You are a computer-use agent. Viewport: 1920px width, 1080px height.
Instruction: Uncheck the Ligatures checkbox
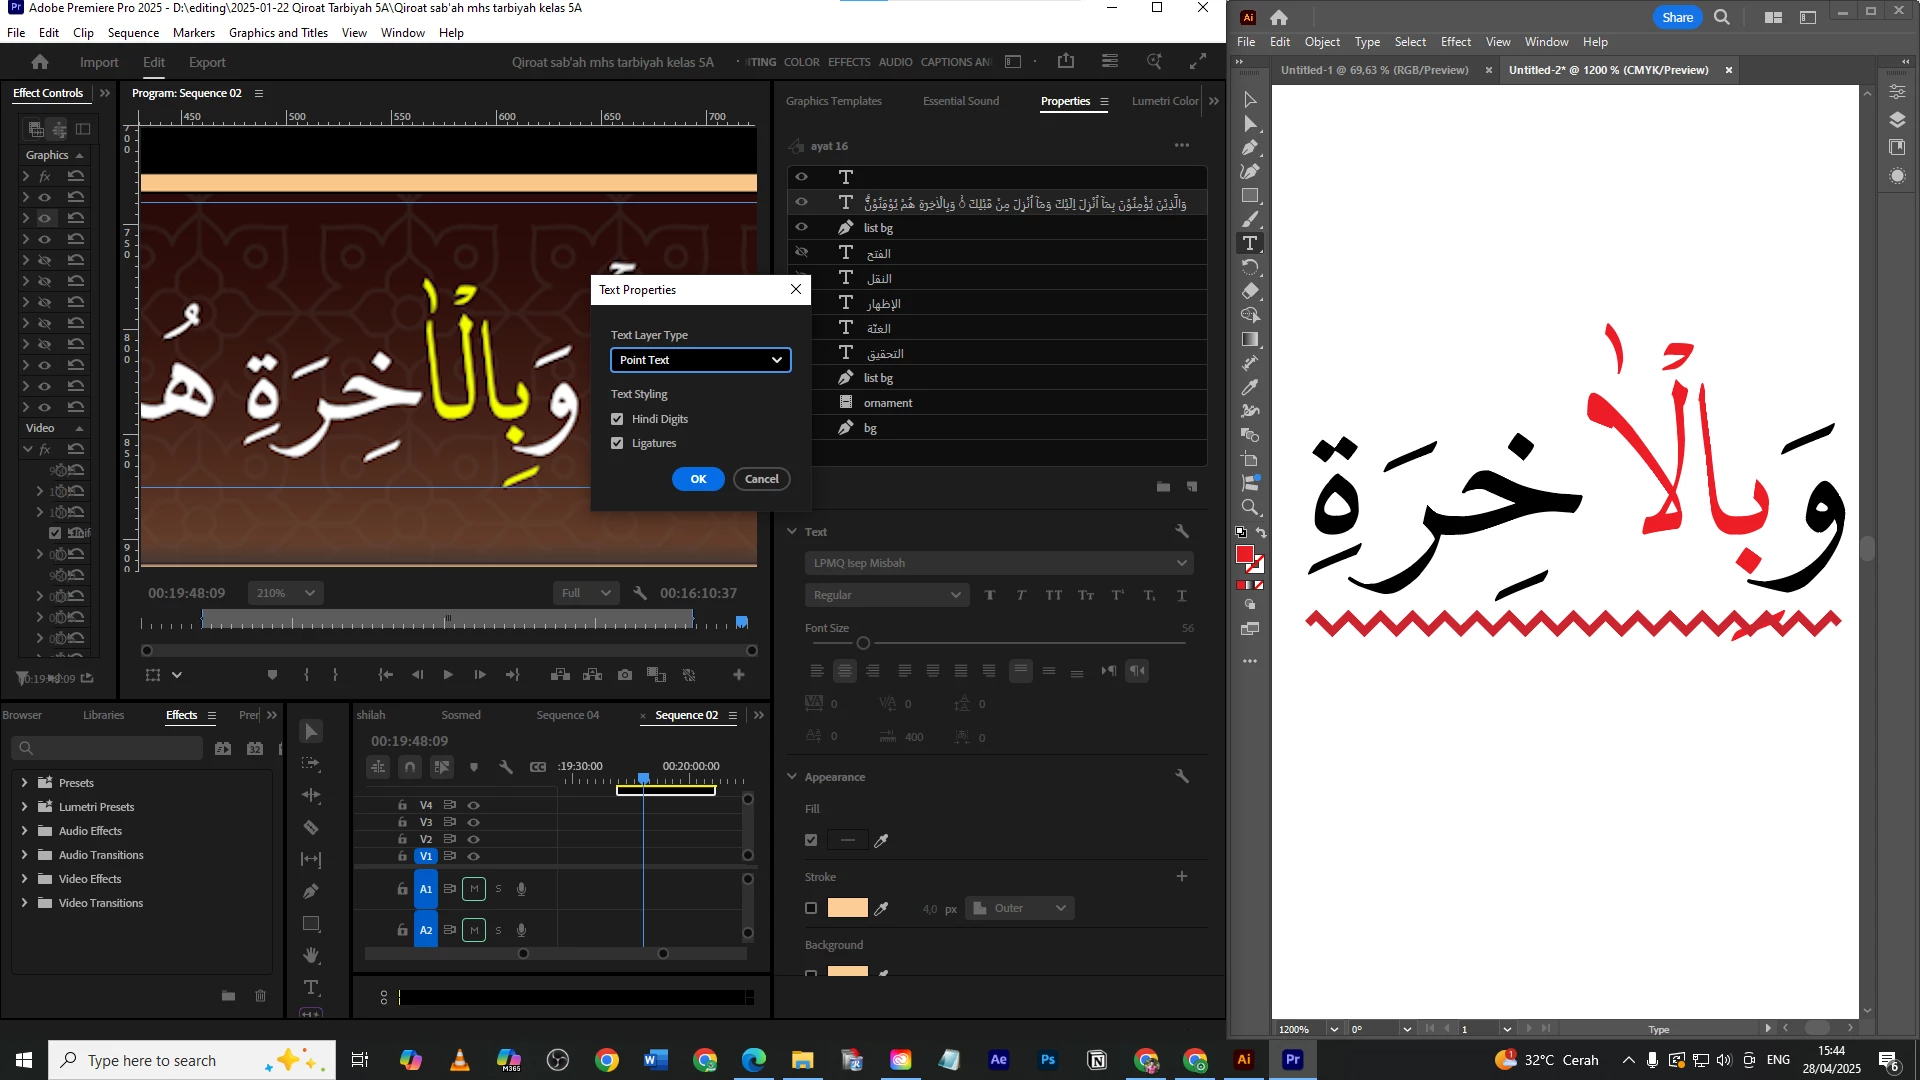pos(617,443)
